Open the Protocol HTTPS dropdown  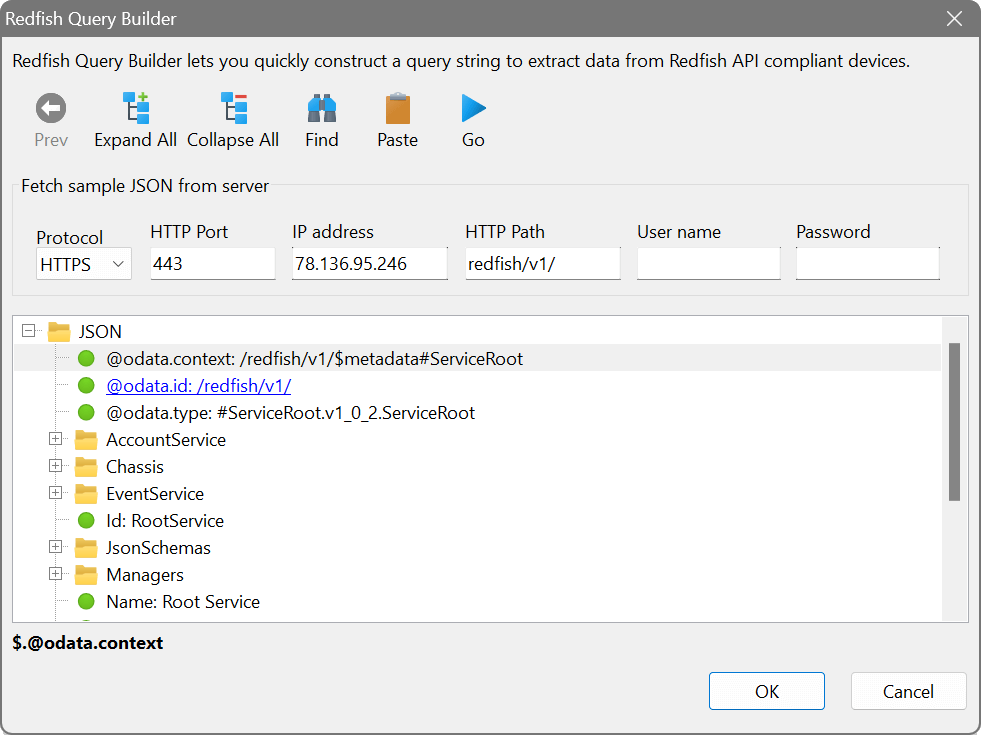point(84,264)
